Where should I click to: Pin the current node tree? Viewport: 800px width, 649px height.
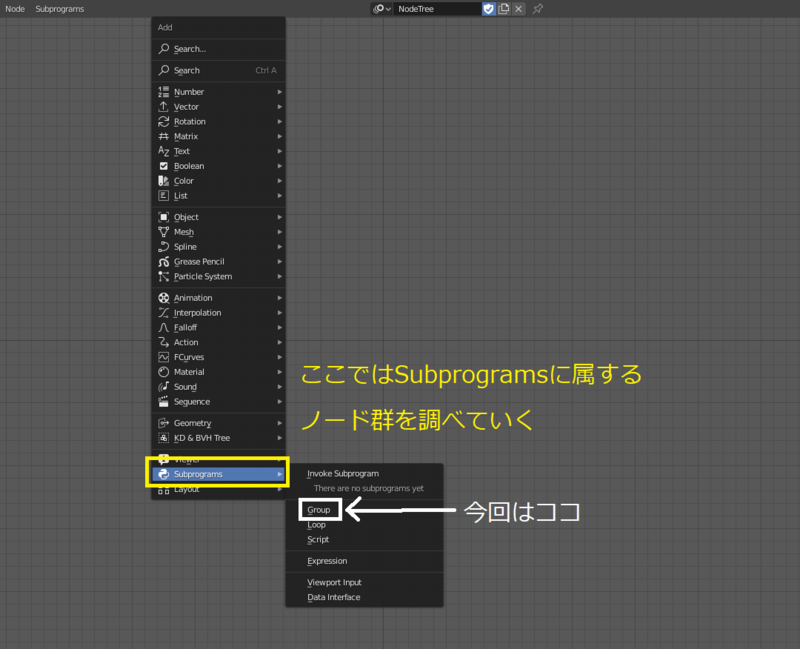pos(537,8)
